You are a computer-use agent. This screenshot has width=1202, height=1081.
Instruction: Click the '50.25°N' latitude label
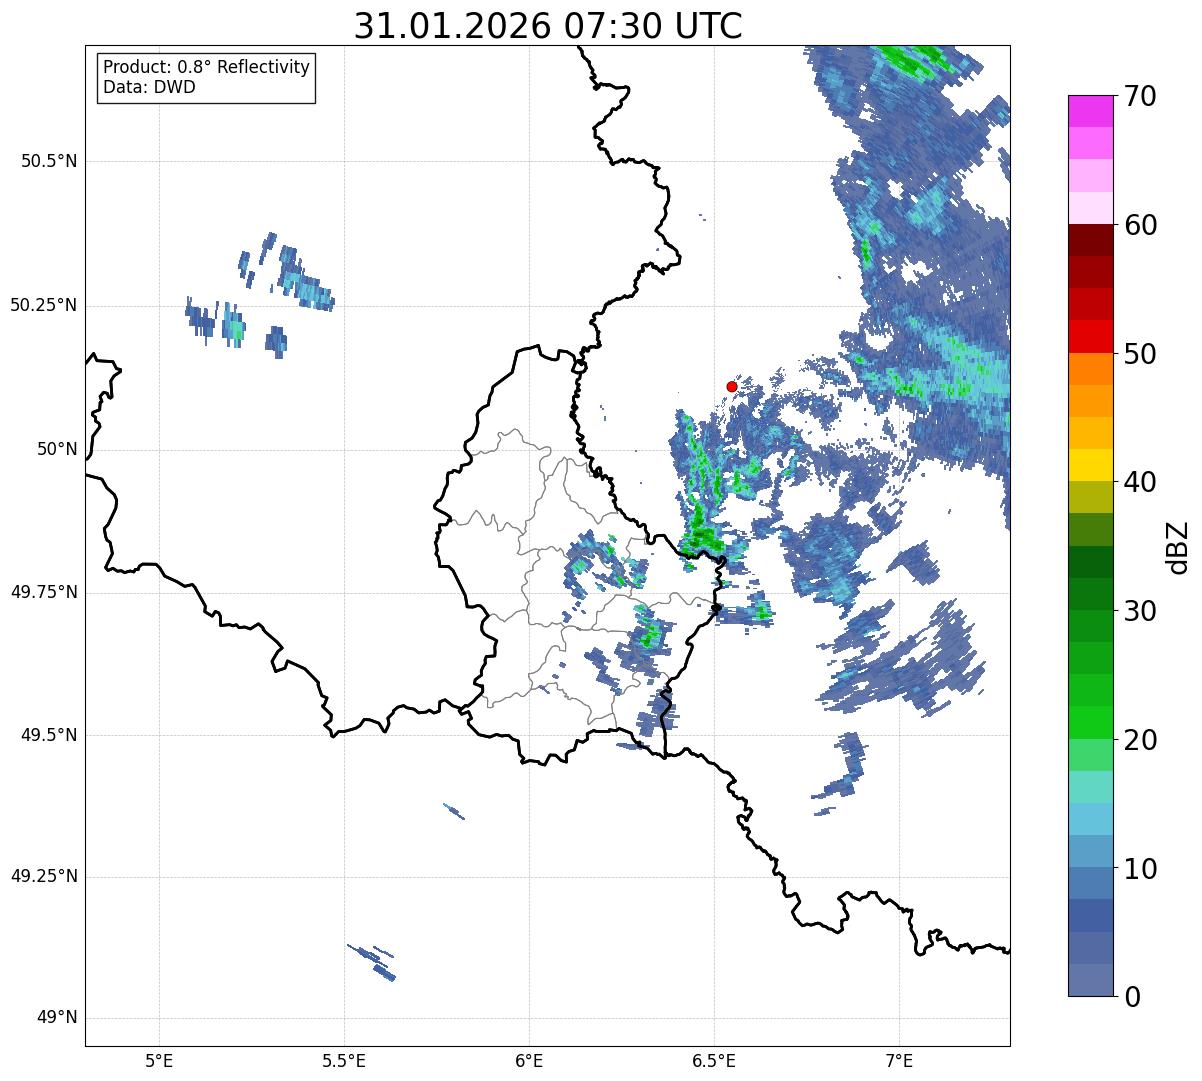click(x=44, y=305)
